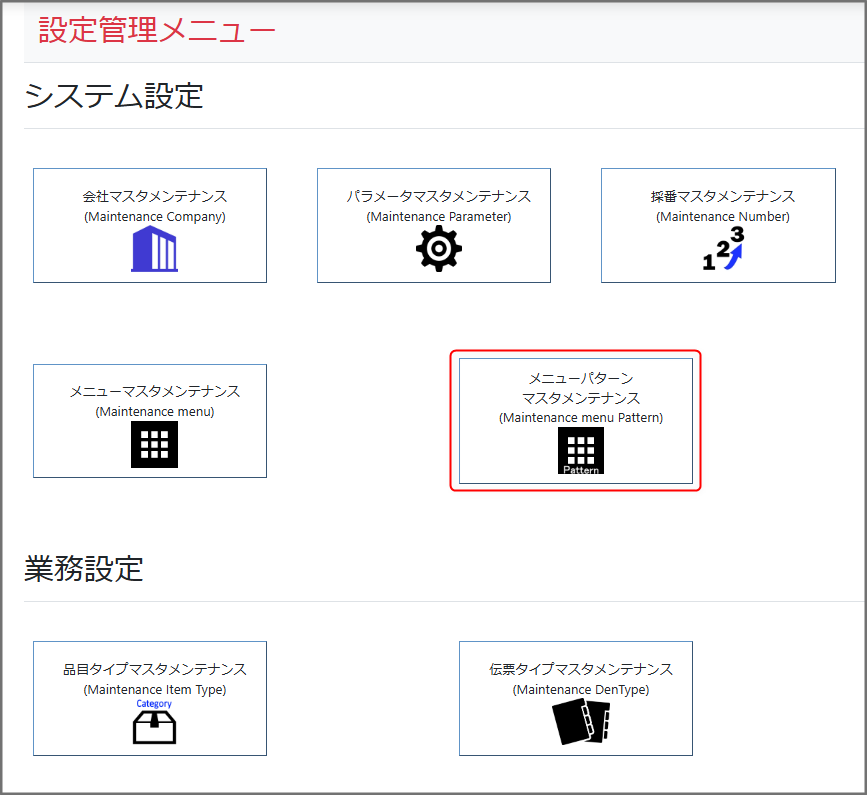Image resolution: width=867 pixels, height=795 pixels.
Task: Click the システム設定 section heading
Action: click(x=113, y=96)
